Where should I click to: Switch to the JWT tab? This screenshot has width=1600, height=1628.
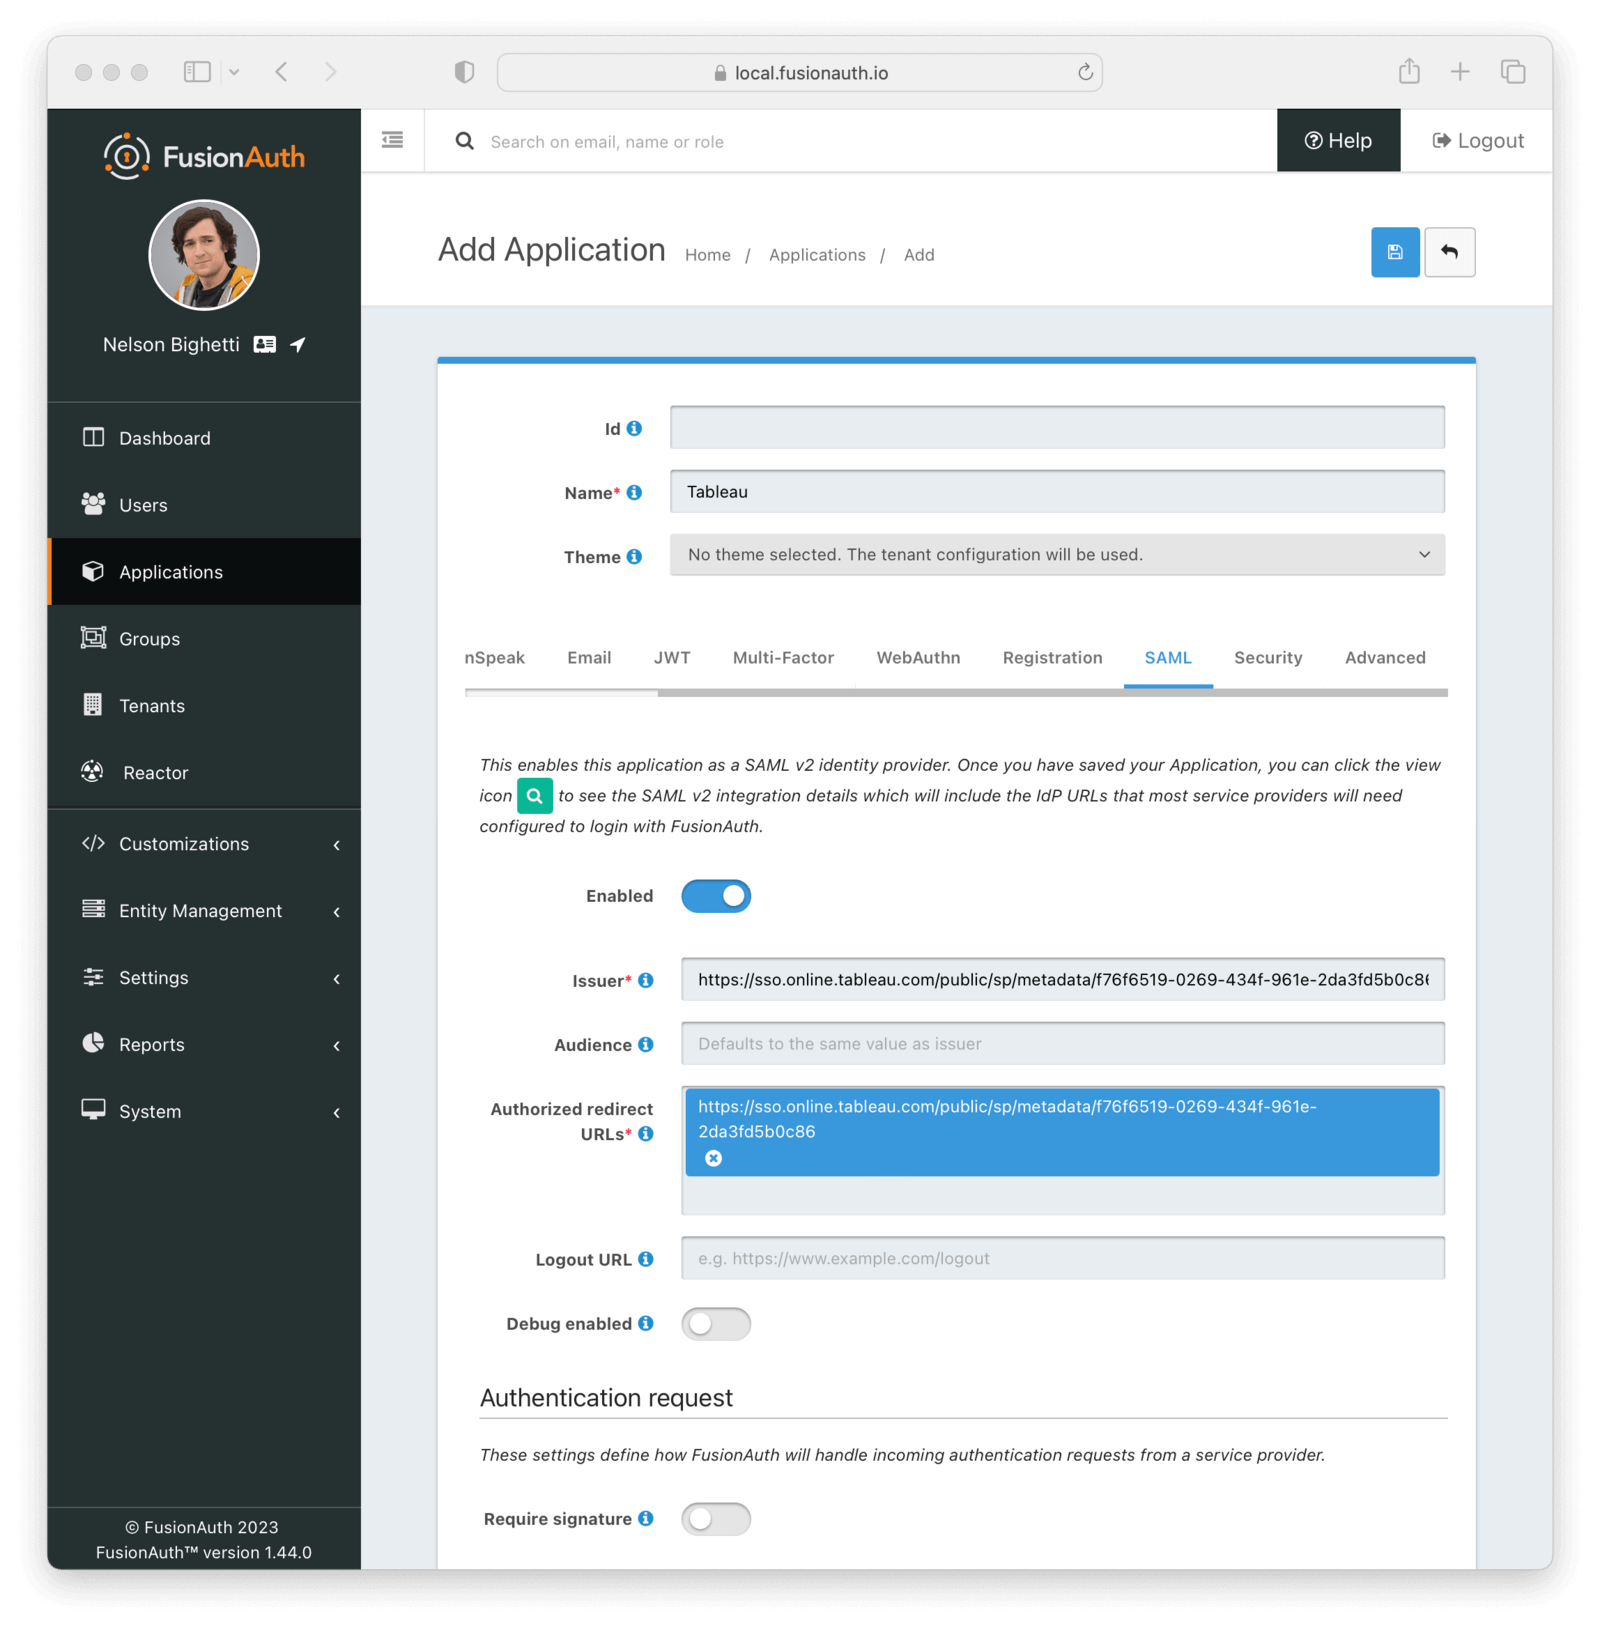coord(672,657)
